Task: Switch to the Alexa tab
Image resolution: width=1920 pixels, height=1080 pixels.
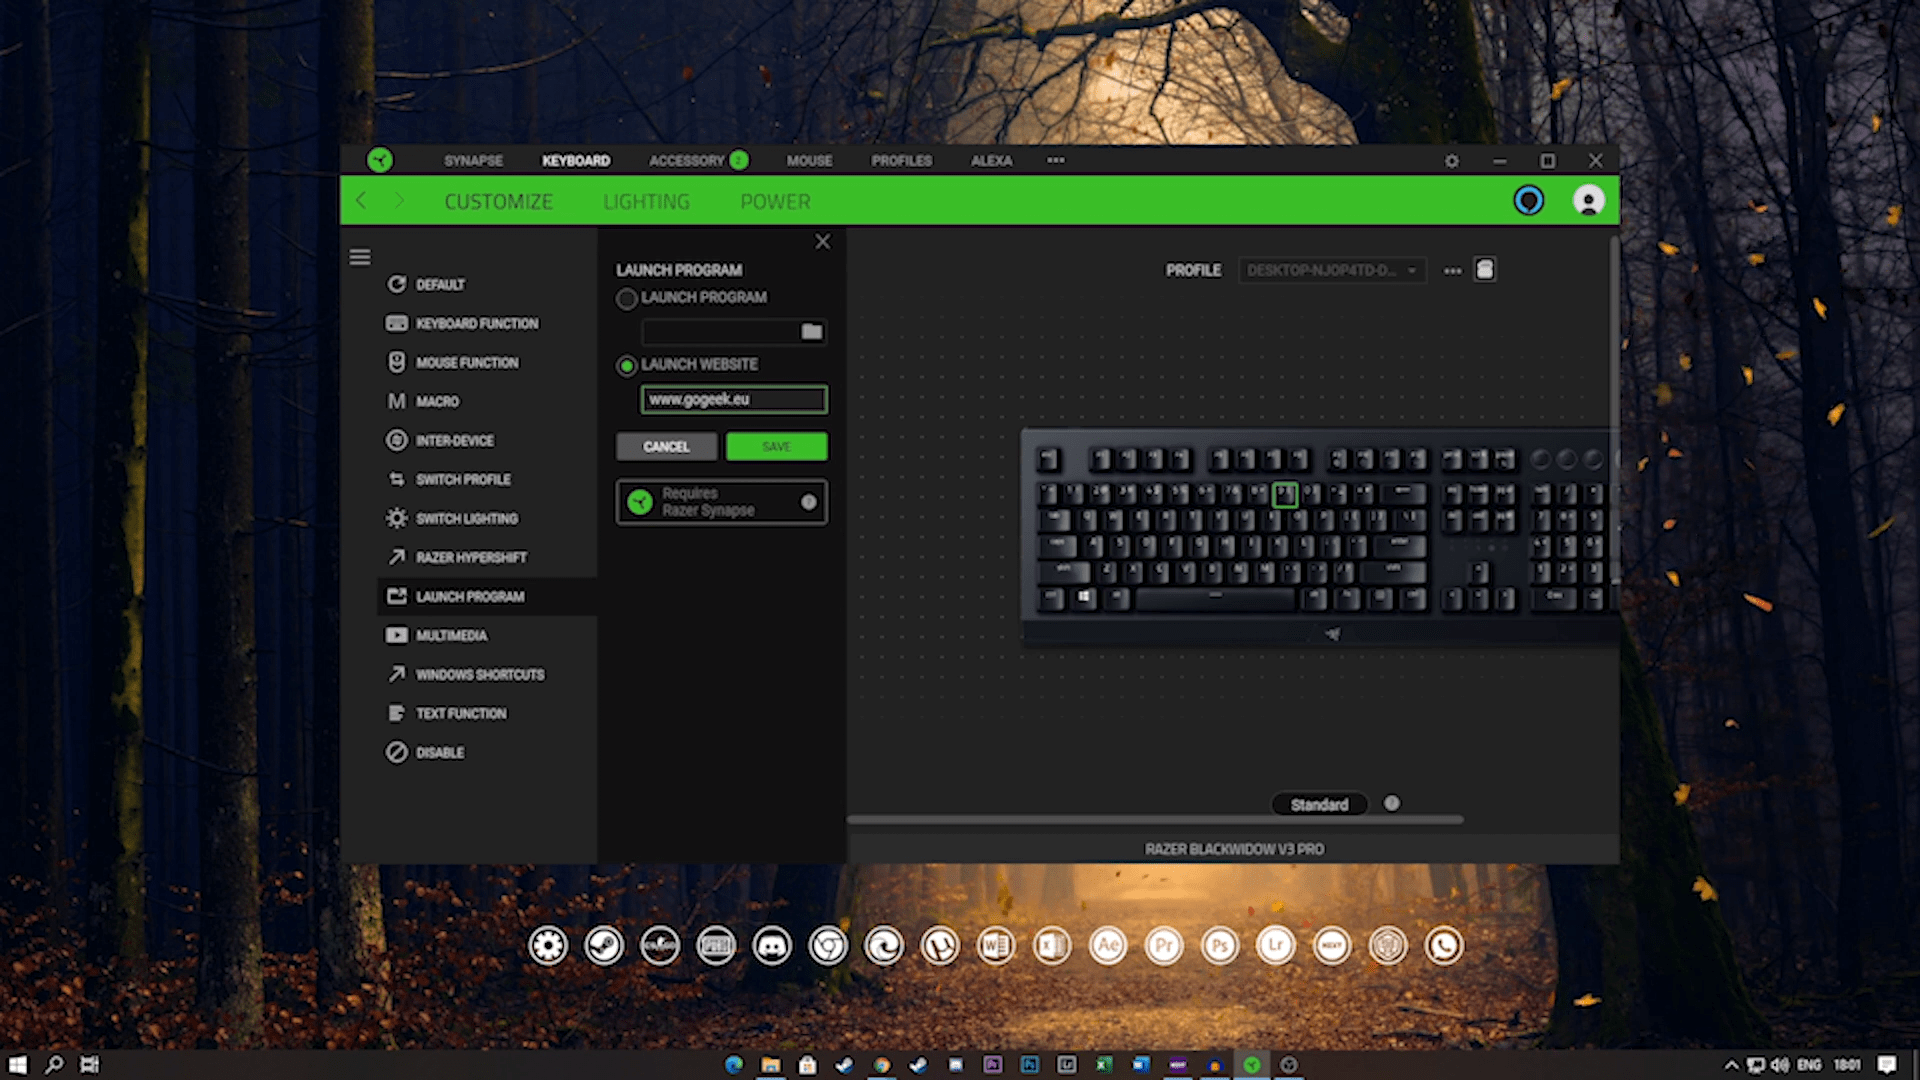Action: click(991, 161)
